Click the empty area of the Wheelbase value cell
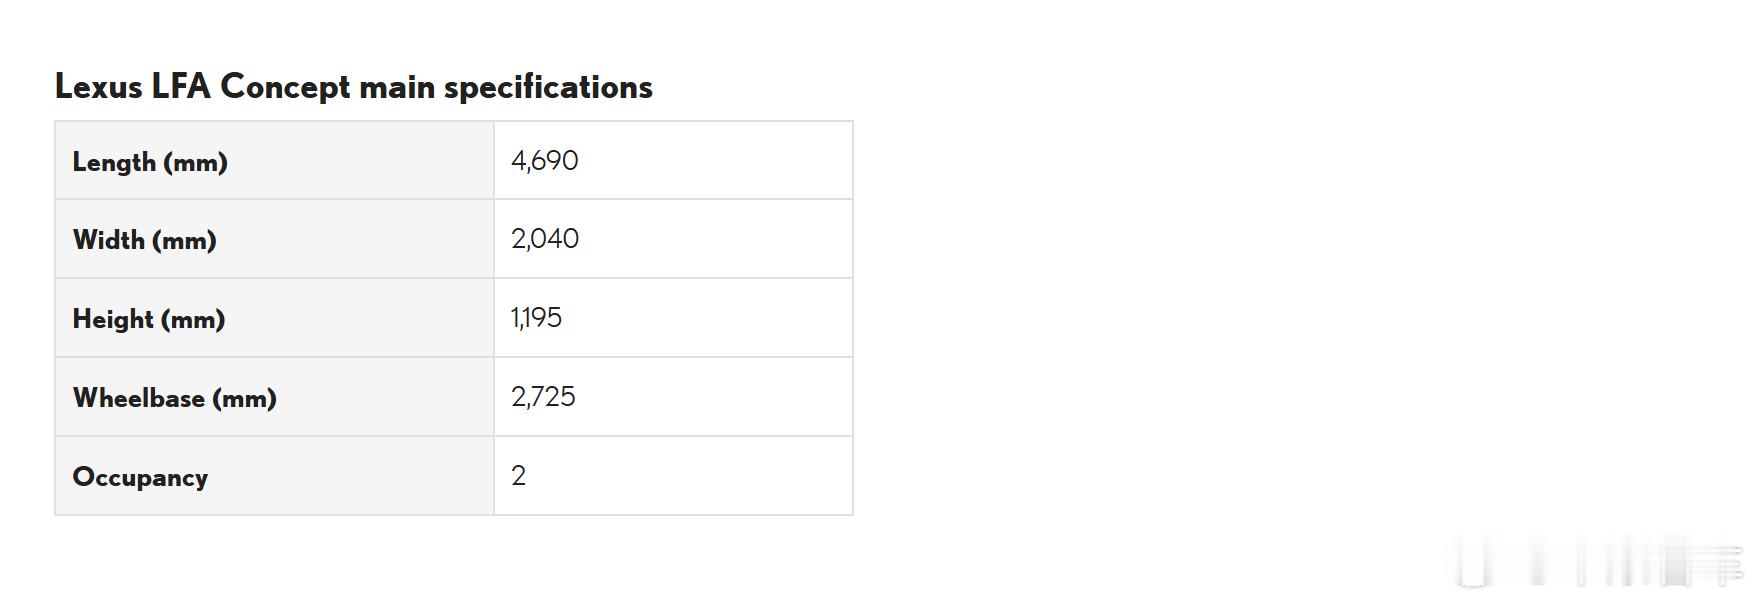Viewport: 1759px width, 605px height. coord(714,397)
